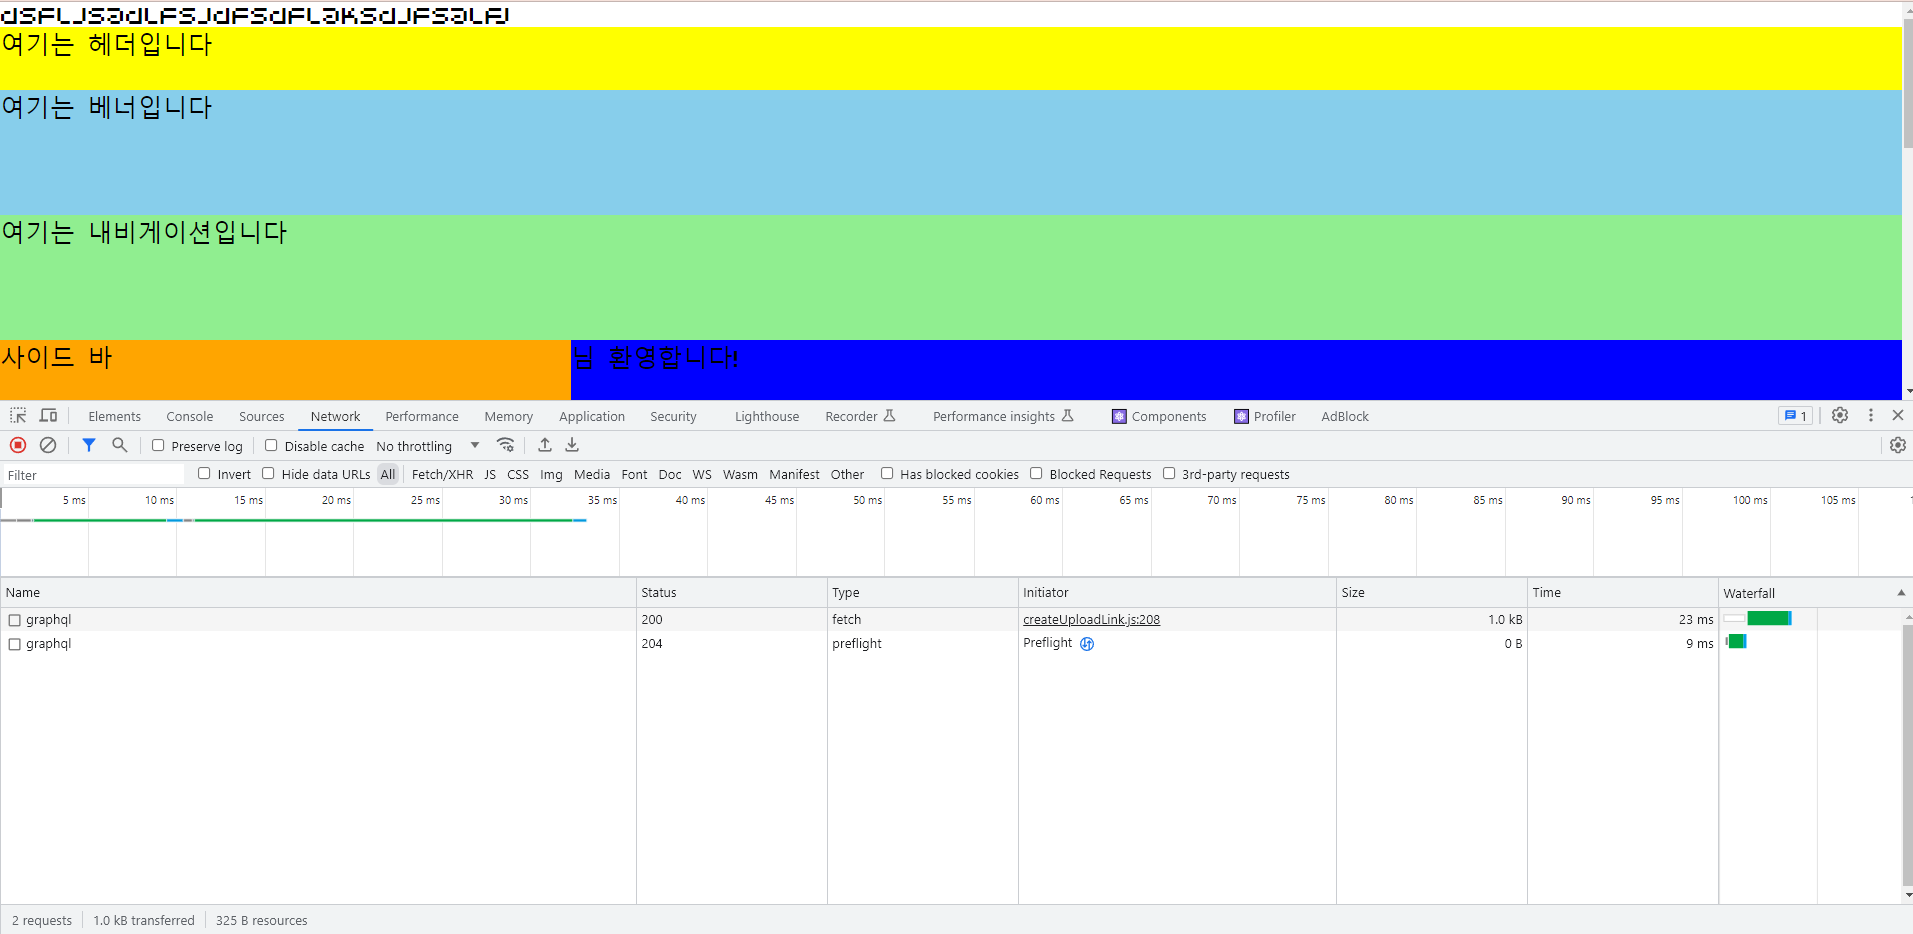The width and height of the screenshot is (1913, 934).
Task: Open the Elements tab
Action: [114, 416]
